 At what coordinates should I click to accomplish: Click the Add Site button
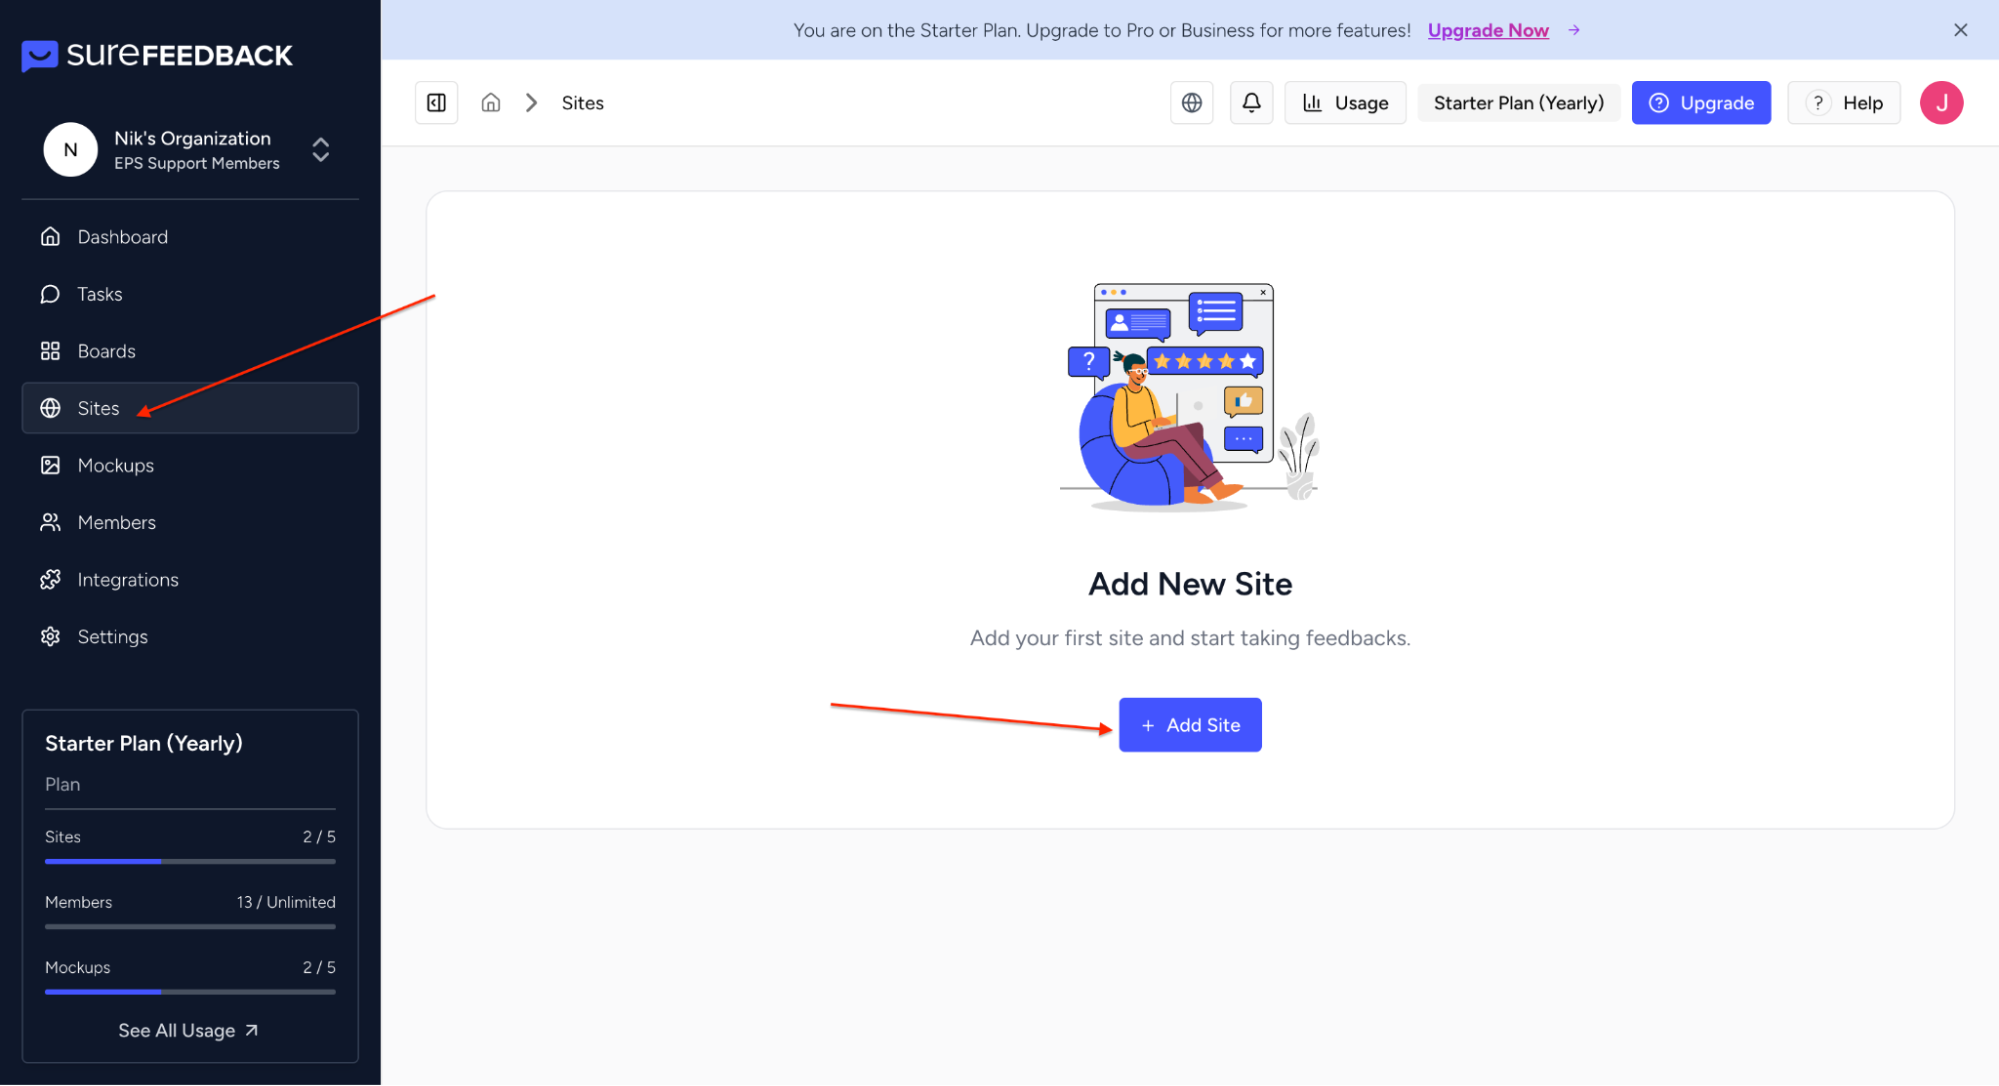(x=1189, y=725)
